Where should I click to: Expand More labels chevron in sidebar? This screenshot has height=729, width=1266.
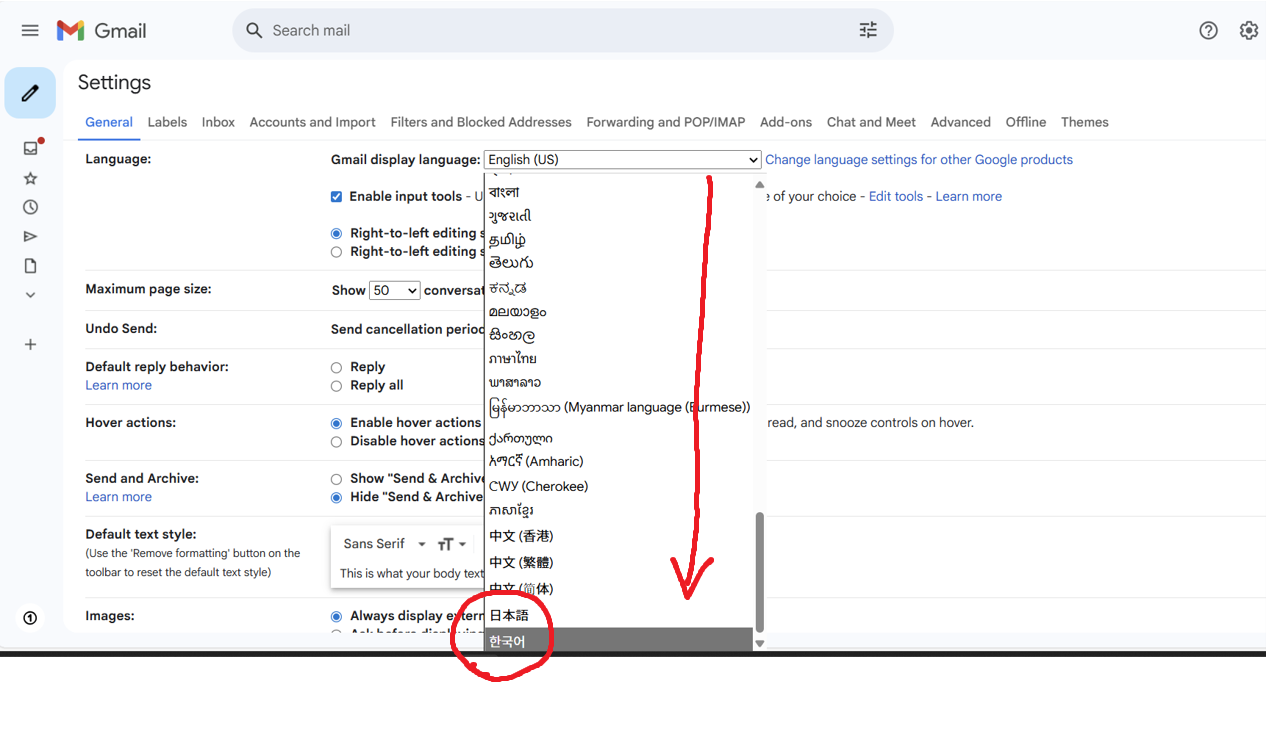point(30,295)
